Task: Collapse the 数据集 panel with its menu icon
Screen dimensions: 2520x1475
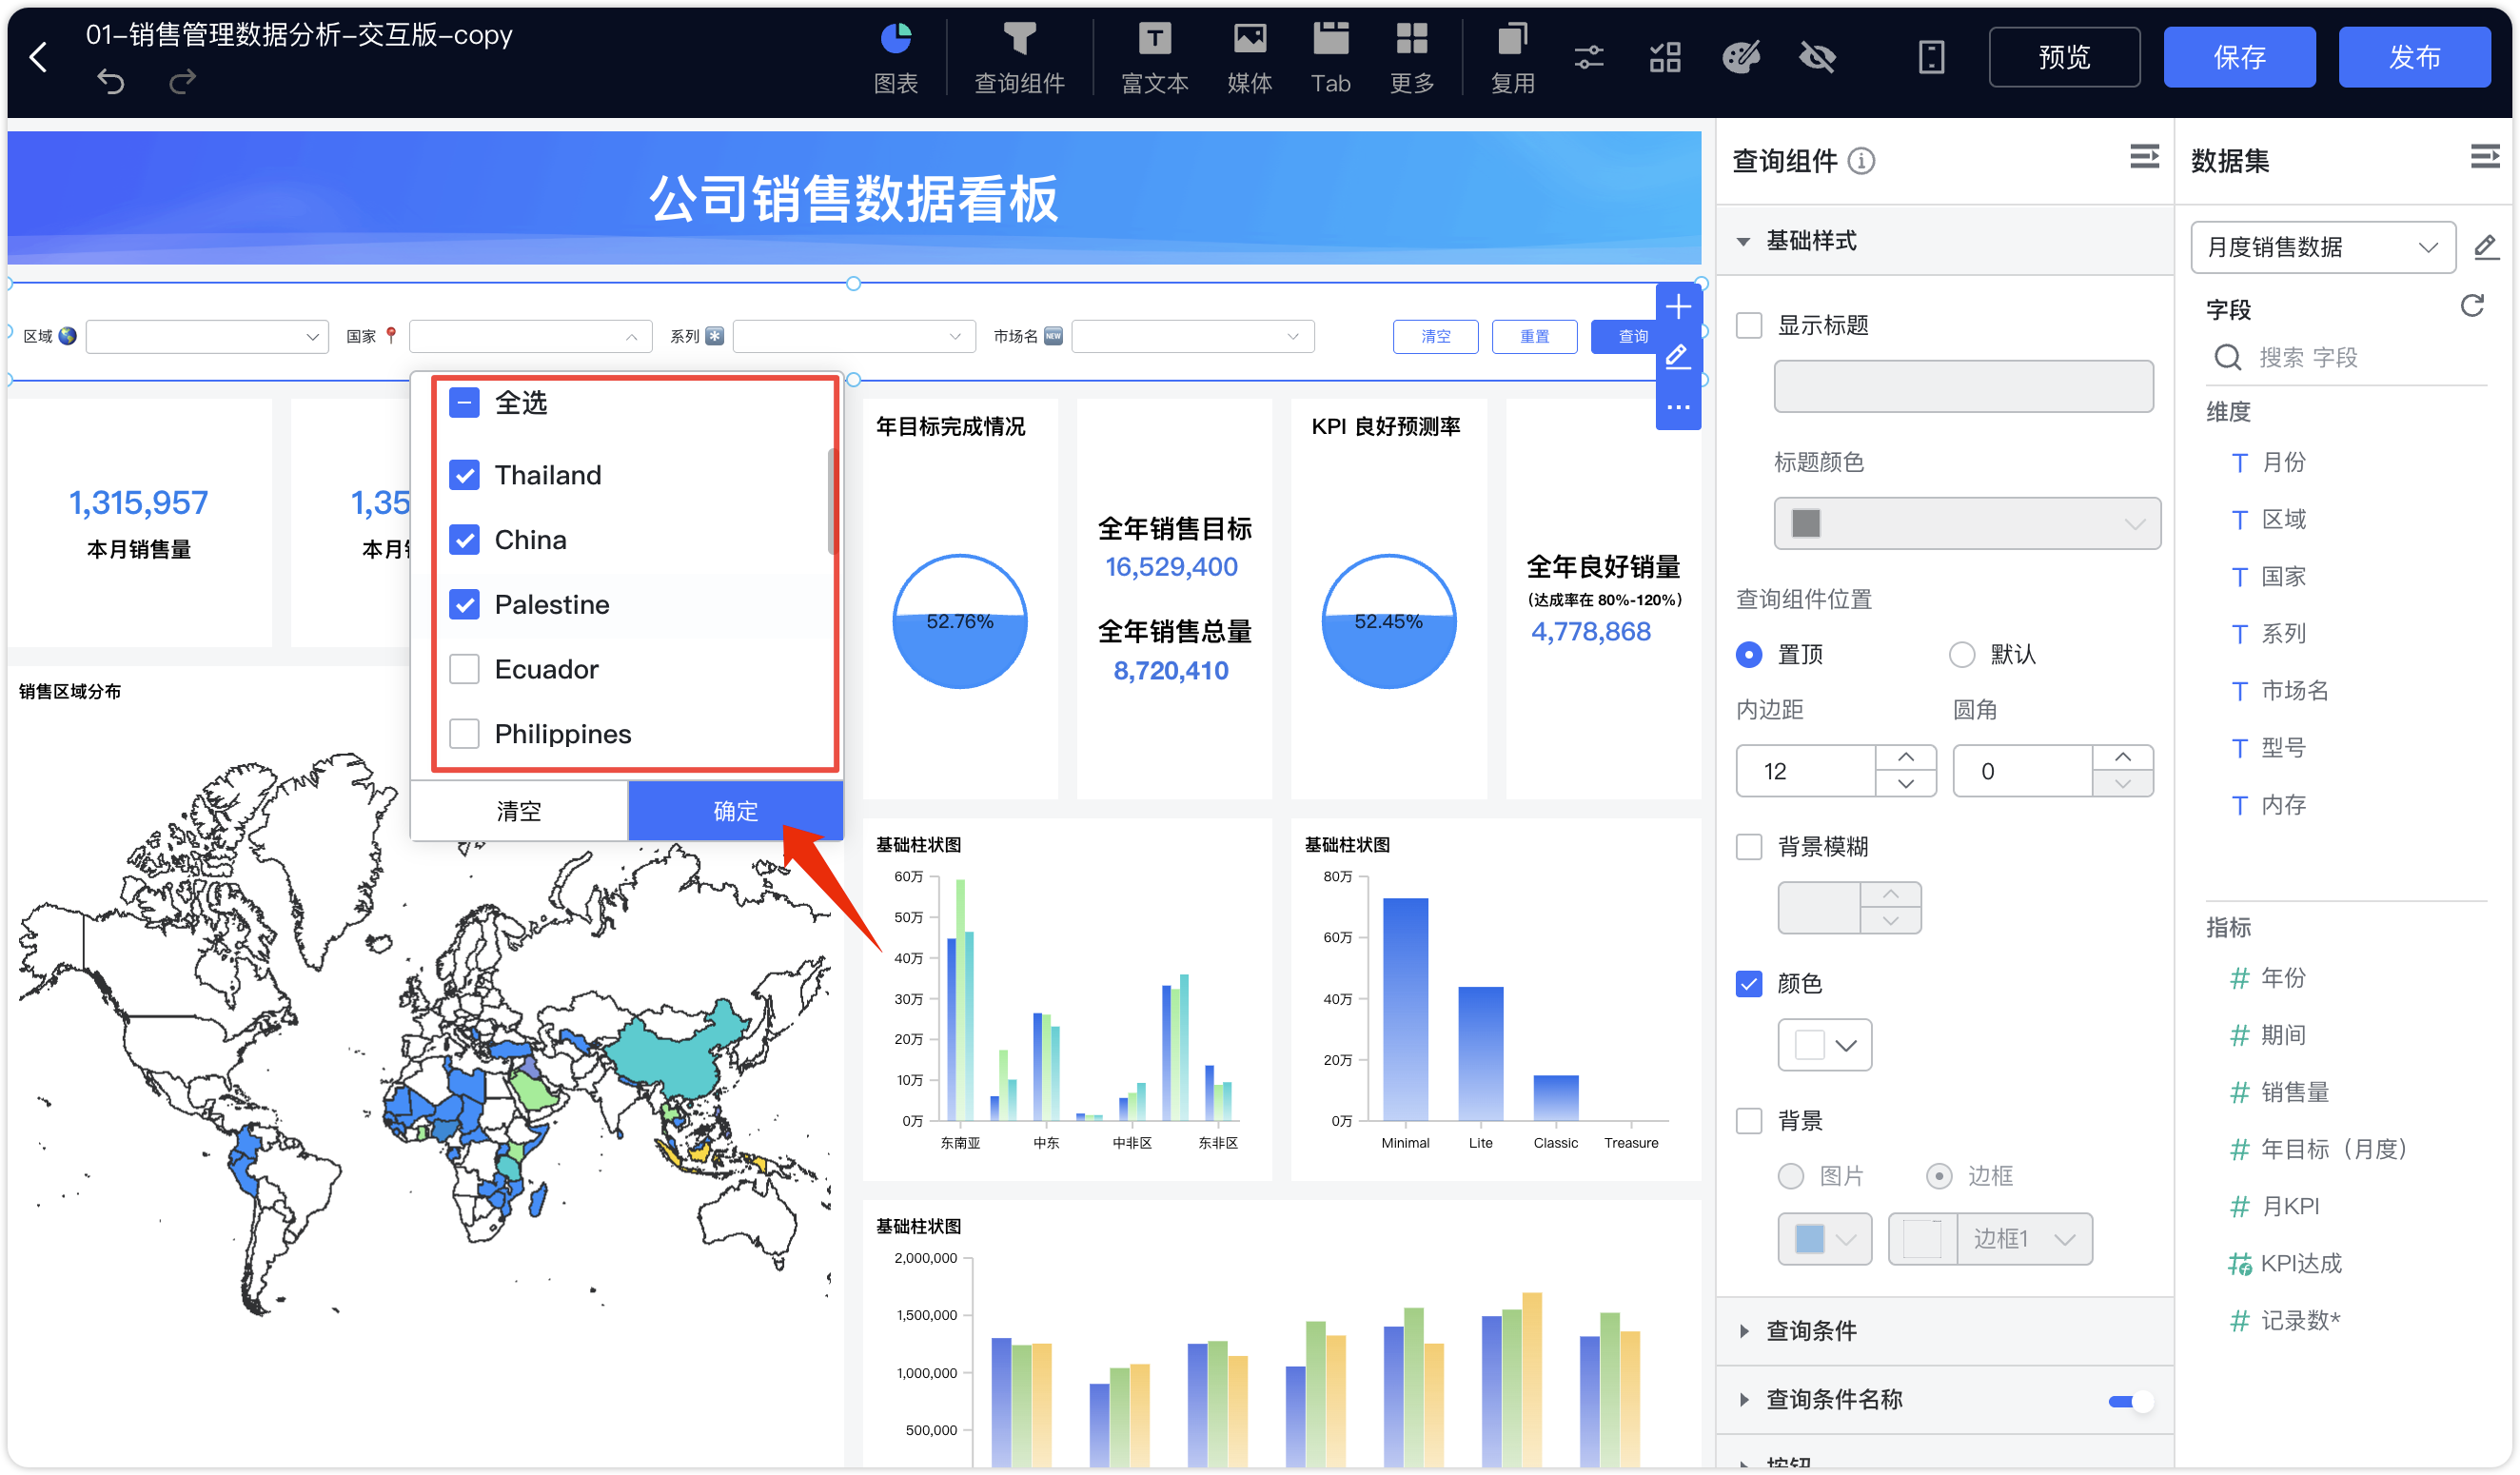Action: (x=2483, y=157)
